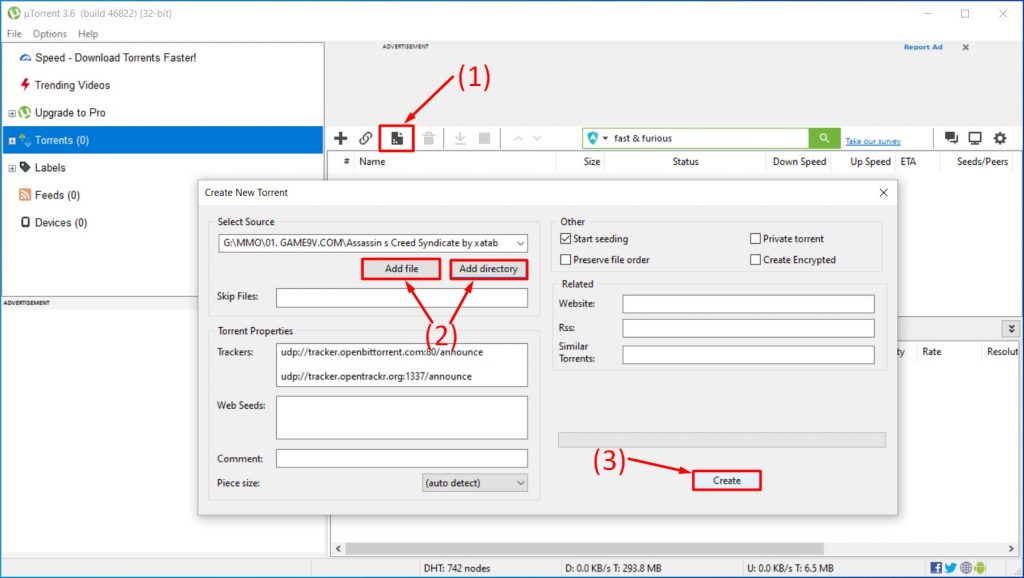
Task: Click the double-chevron panel toggle above Resolut column
Action: (x=1011, y=329)
